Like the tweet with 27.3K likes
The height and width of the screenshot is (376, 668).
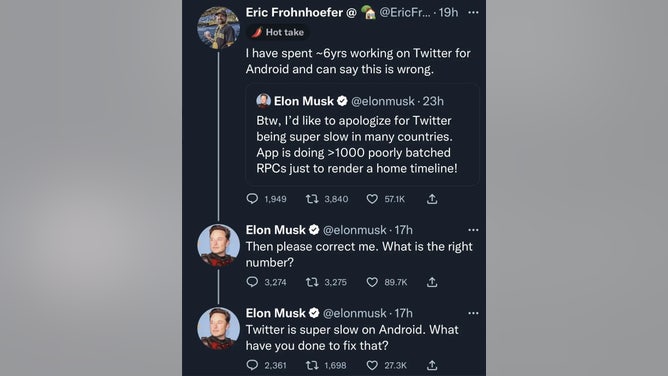(372, 365)
